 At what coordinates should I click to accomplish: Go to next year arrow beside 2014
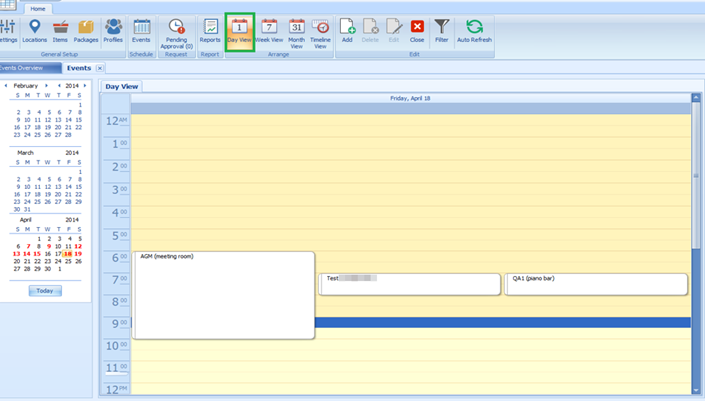click(x=85, y=85)
